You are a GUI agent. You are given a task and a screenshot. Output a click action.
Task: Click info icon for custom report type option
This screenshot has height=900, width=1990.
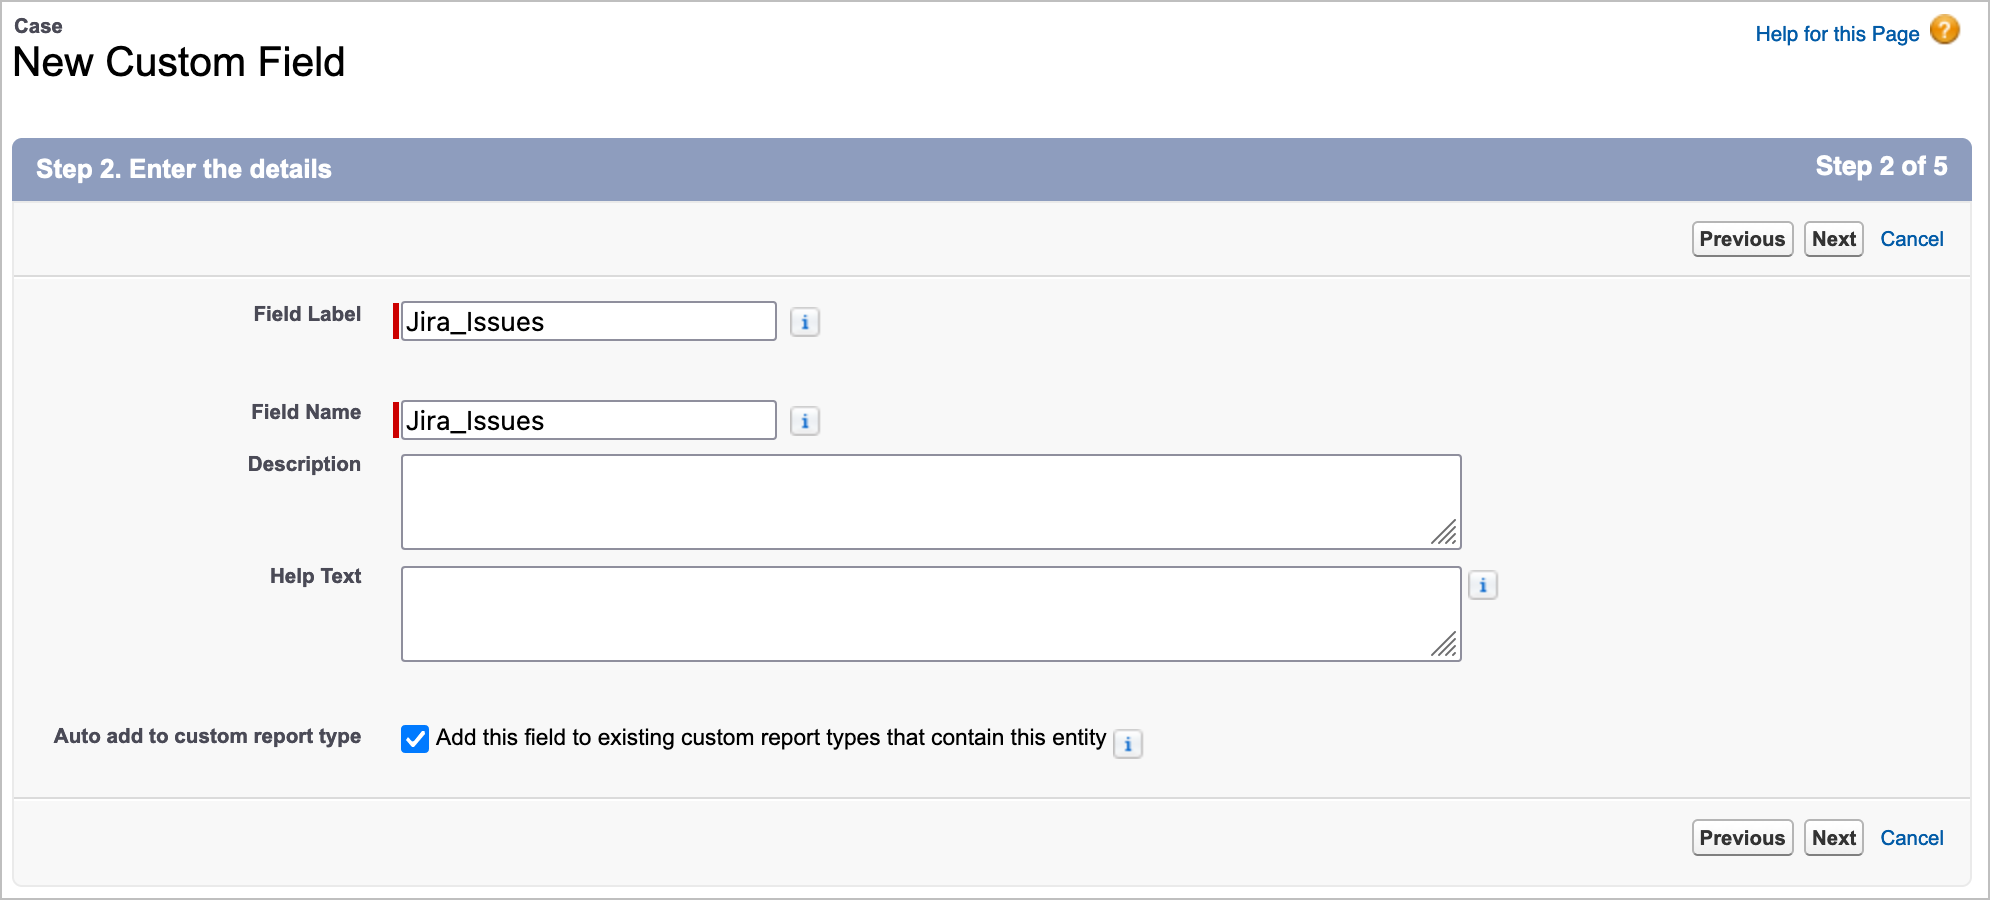pos(1128,744)
